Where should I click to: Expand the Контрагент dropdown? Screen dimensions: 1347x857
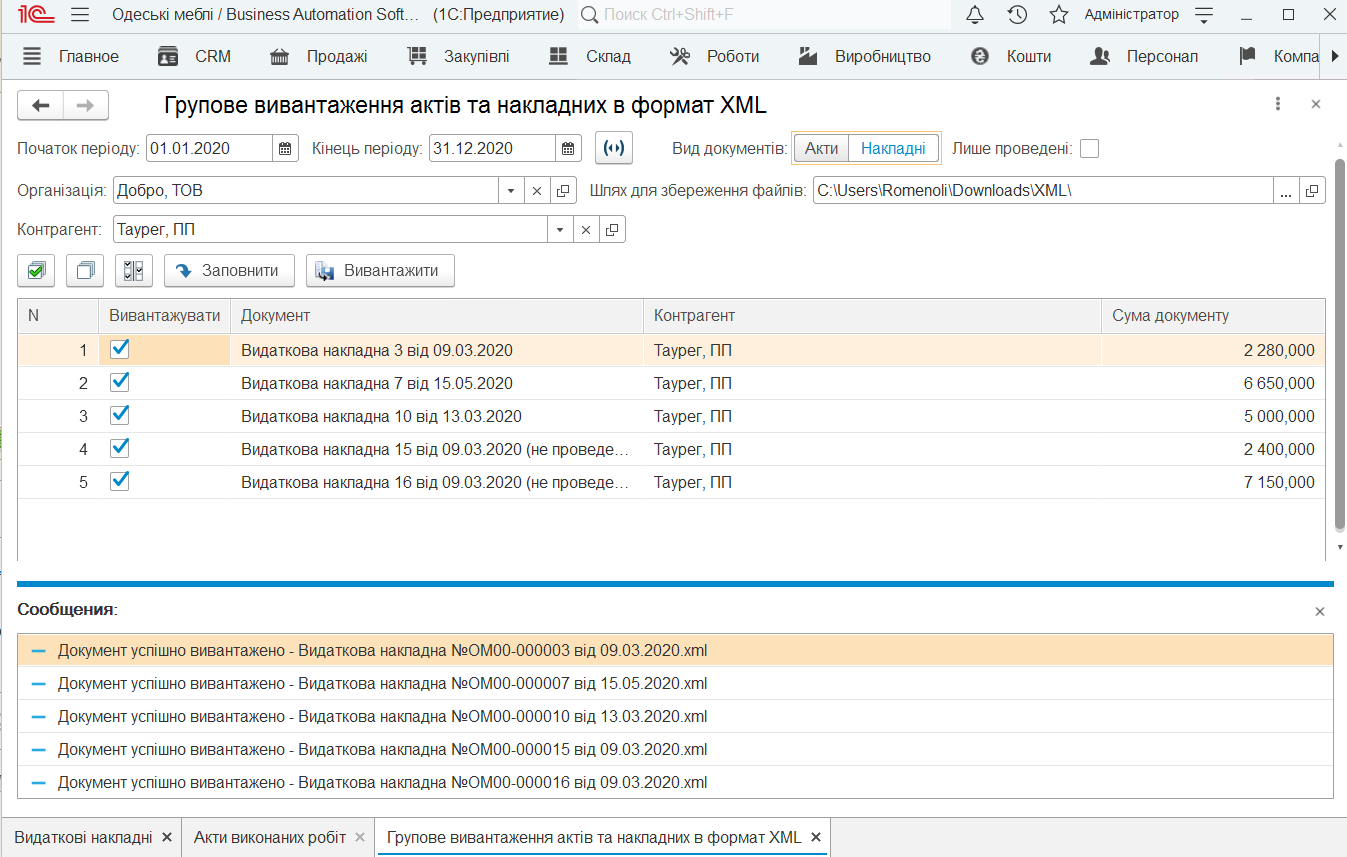click(x=561, y=230)
